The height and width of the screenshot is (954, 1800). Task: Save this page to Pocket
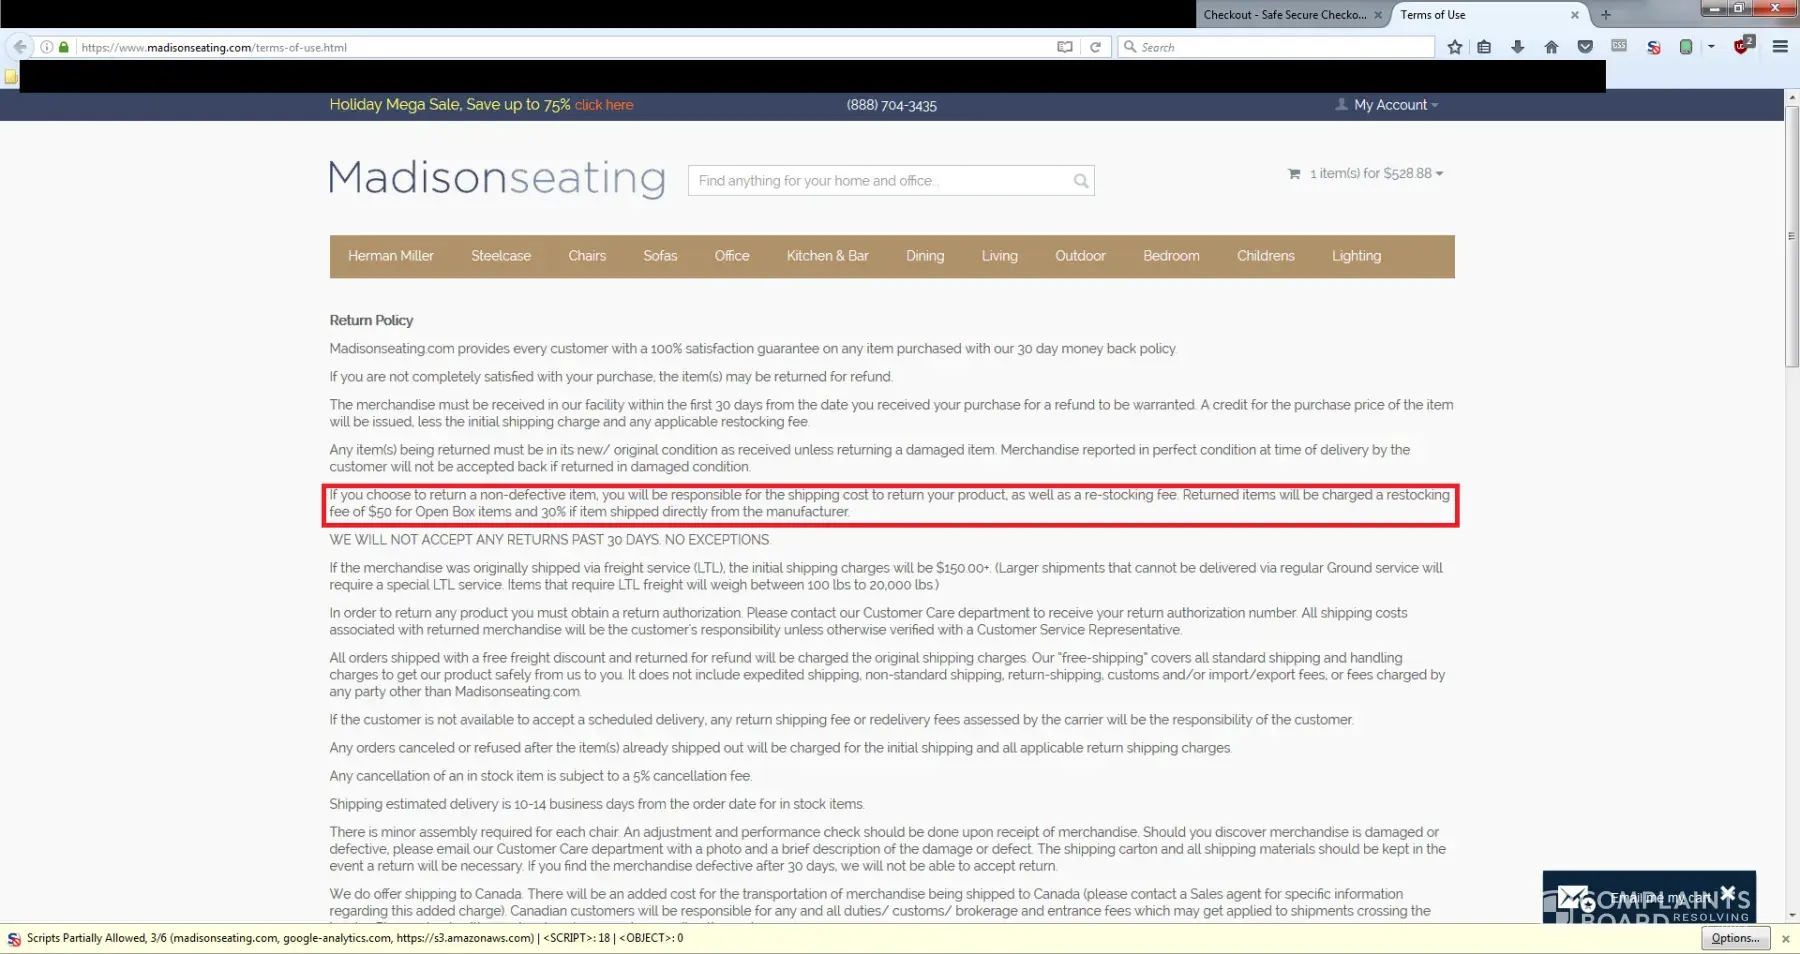[x=1586, y=47]
